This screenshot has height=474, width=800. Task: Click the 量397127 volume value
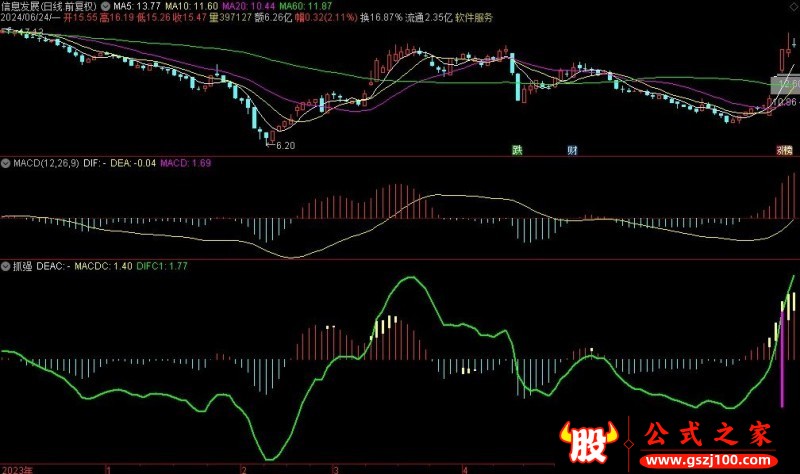pyautogui.click(x=231, y=18)
